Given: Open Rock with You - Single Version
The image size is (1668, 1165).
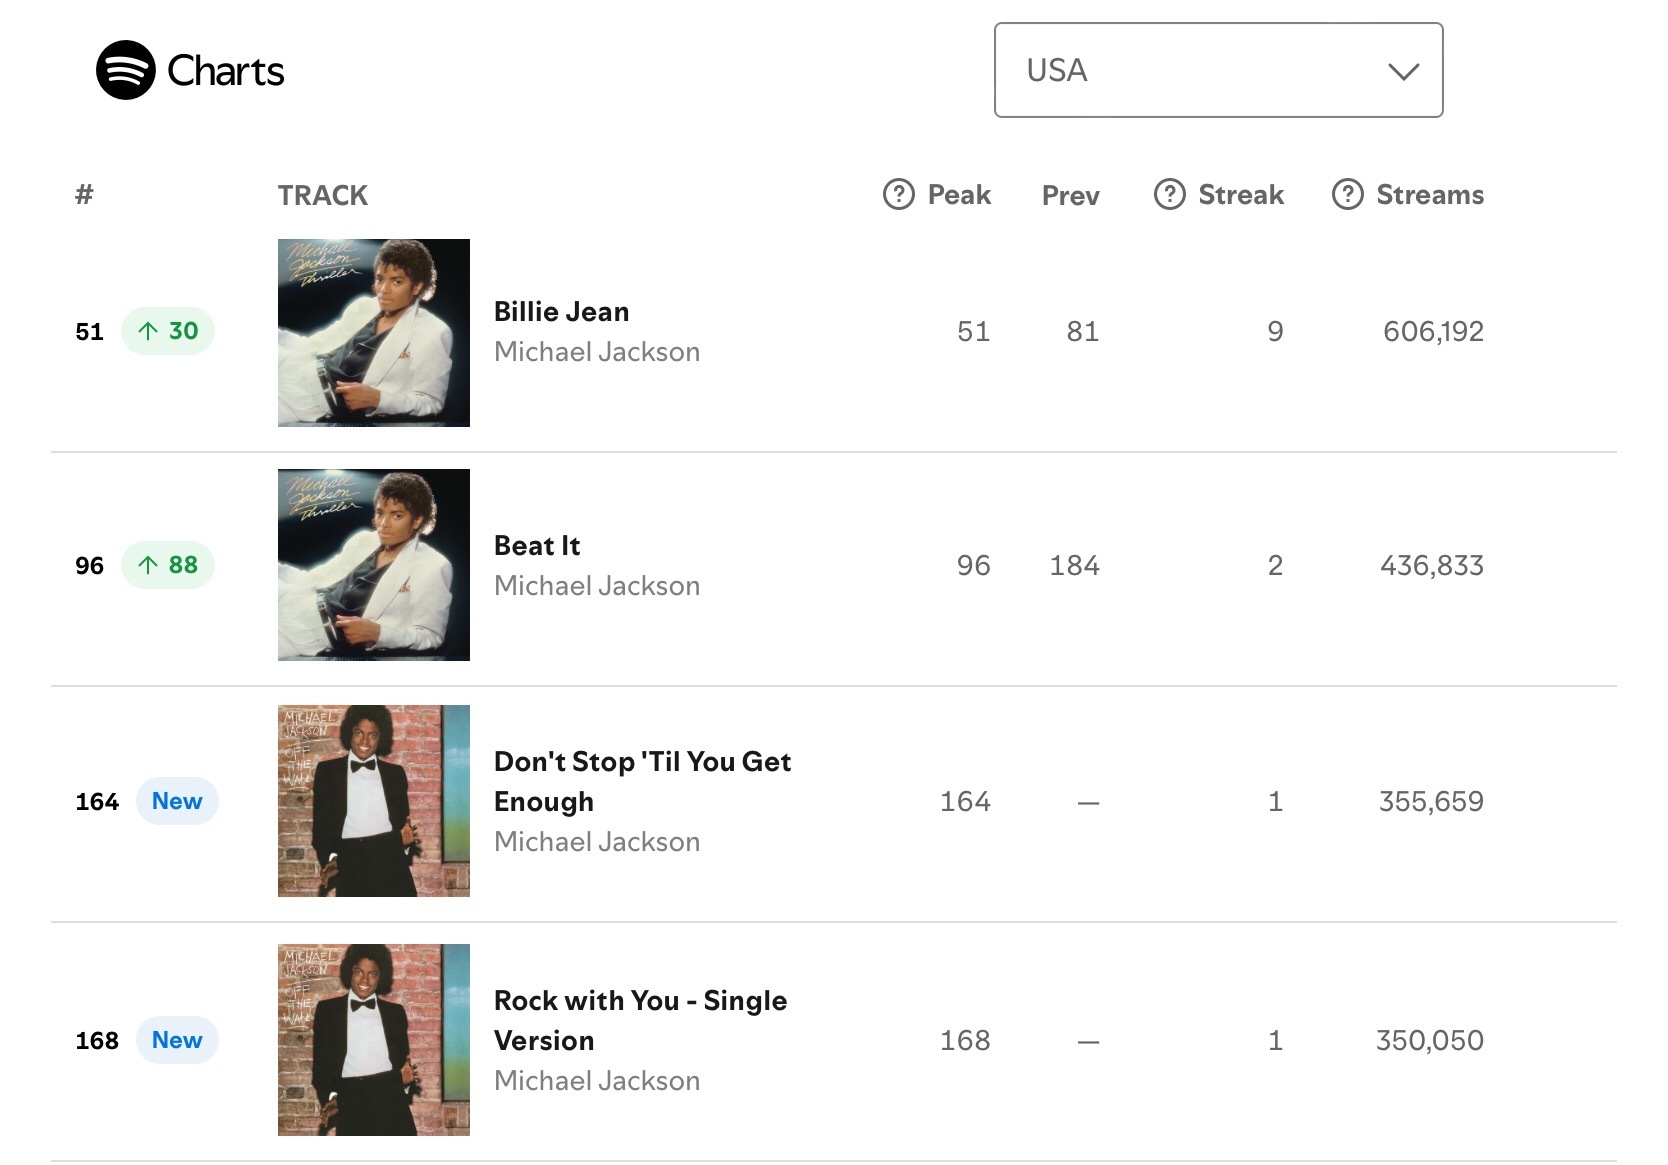Looking at the screenshot, I should point(640,1020).
